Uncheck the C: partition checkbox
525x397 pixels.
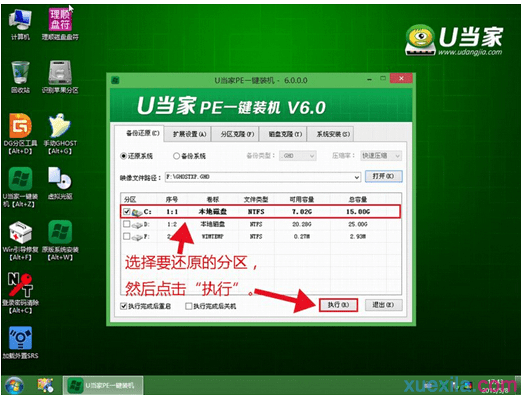(127, 212)
